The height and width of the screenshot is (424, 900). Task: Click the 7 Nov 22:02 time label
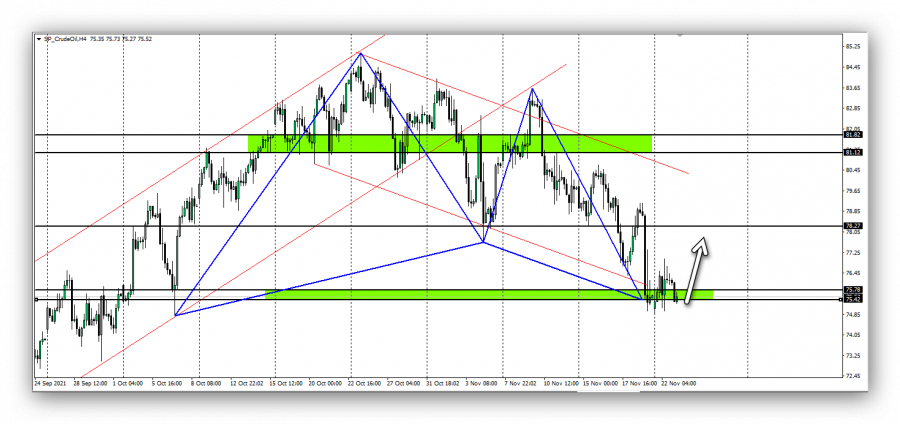pos(519,383)
